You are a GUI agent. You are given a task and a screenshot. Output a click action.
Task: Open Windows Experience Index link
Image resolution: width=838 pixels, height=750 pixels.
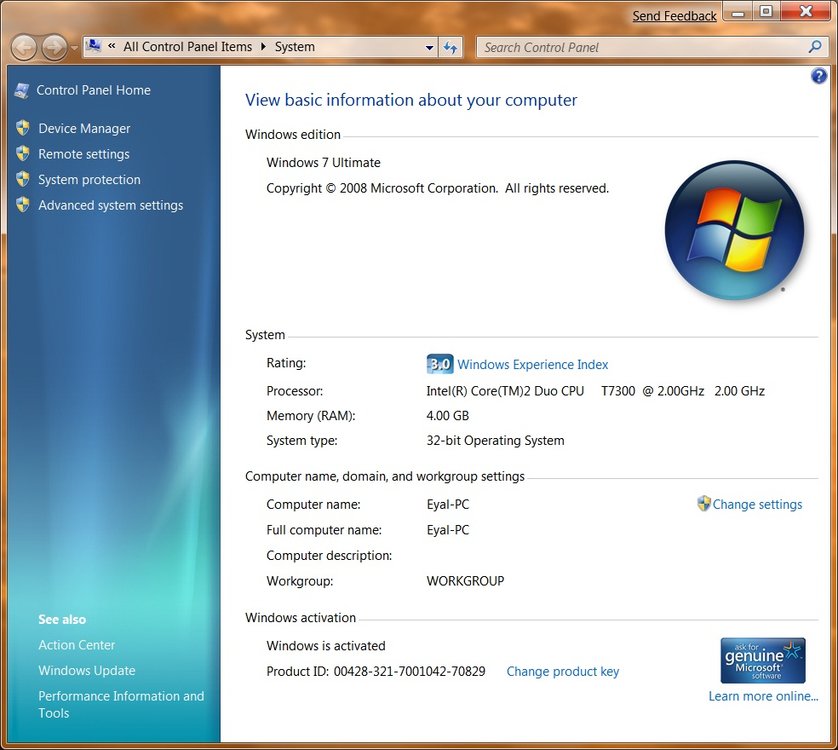click(x=533, y=365)
